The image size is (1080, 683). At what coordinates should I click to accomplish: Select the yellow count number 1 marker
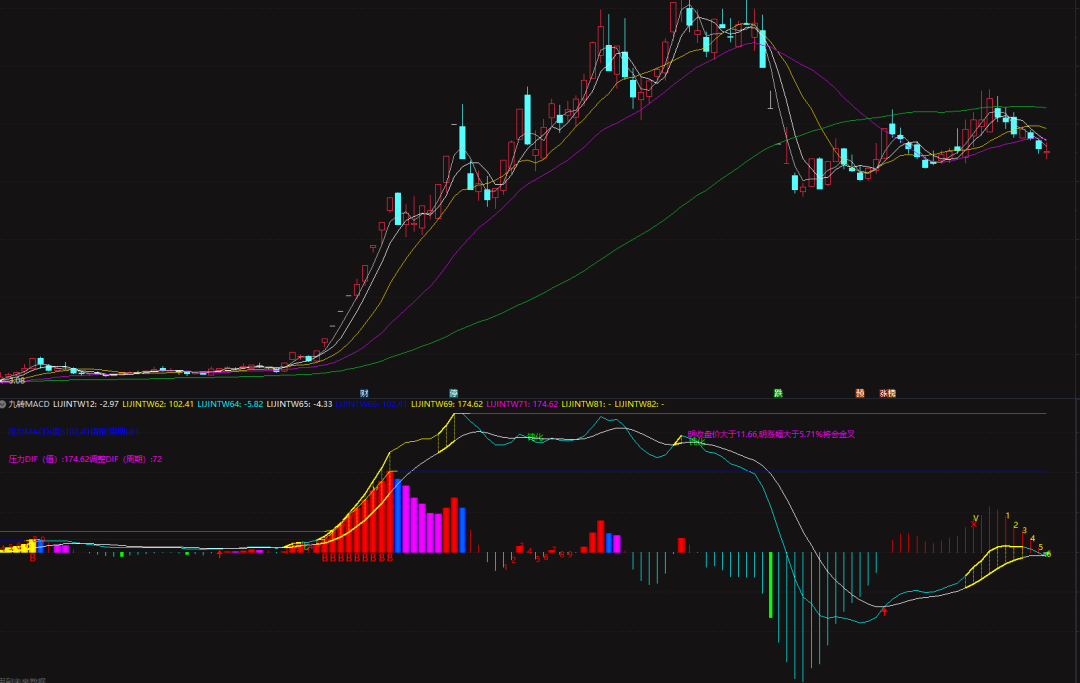[1007, 516]
